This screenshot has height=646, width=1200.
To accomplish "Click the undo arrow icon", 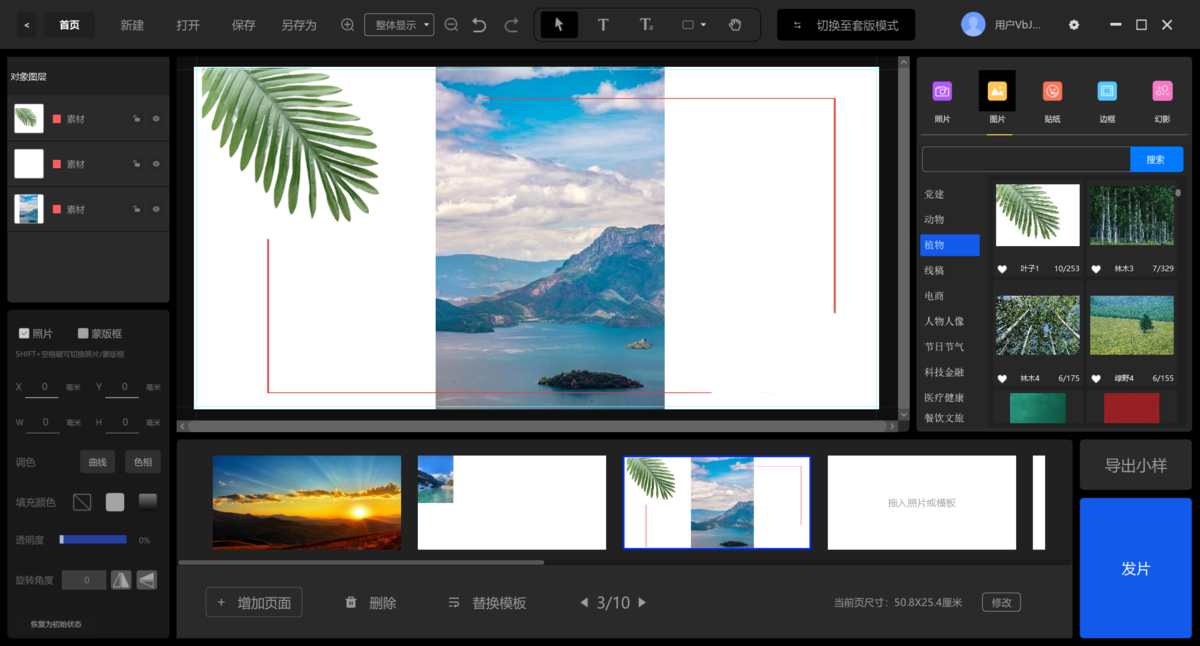I will [x=480, y=25].
